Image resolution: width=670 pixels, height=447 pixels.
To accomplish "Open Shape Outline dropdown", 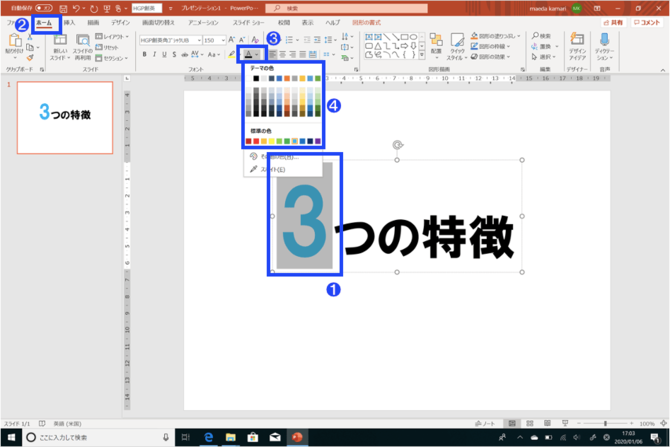I will point(491,47).
